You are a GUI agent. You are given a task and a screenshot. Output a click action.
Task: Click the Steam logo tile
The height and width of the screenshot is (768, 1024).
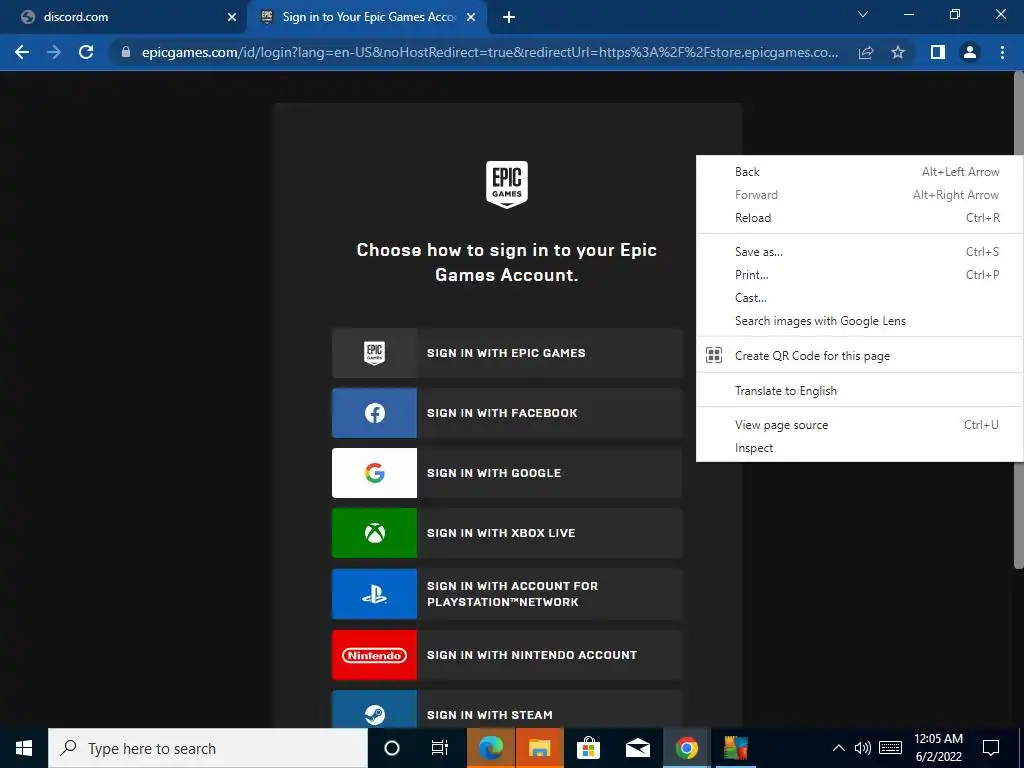point(374,711)
